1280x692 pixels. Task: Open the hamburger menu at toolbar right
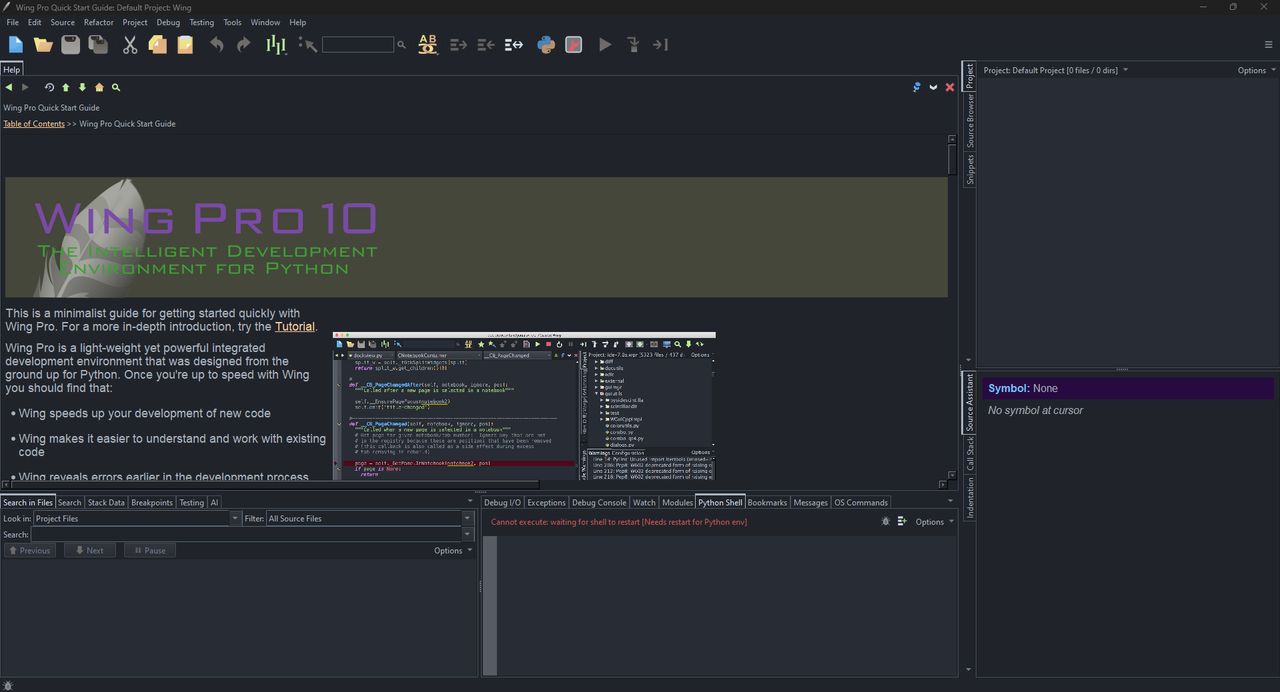[x=1269, y=45]
